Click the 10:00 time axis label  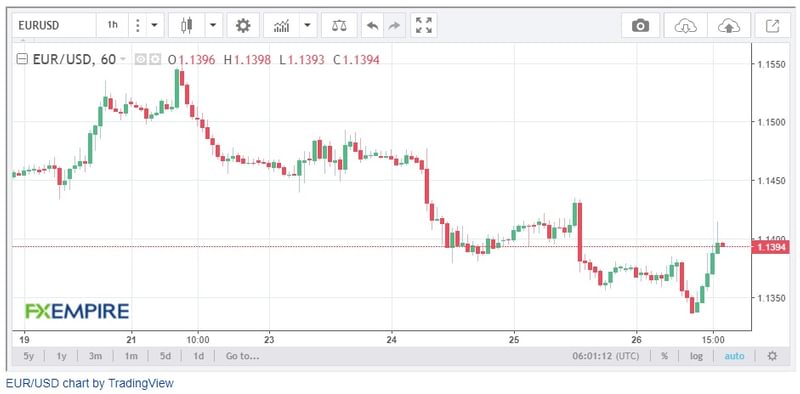198,339
